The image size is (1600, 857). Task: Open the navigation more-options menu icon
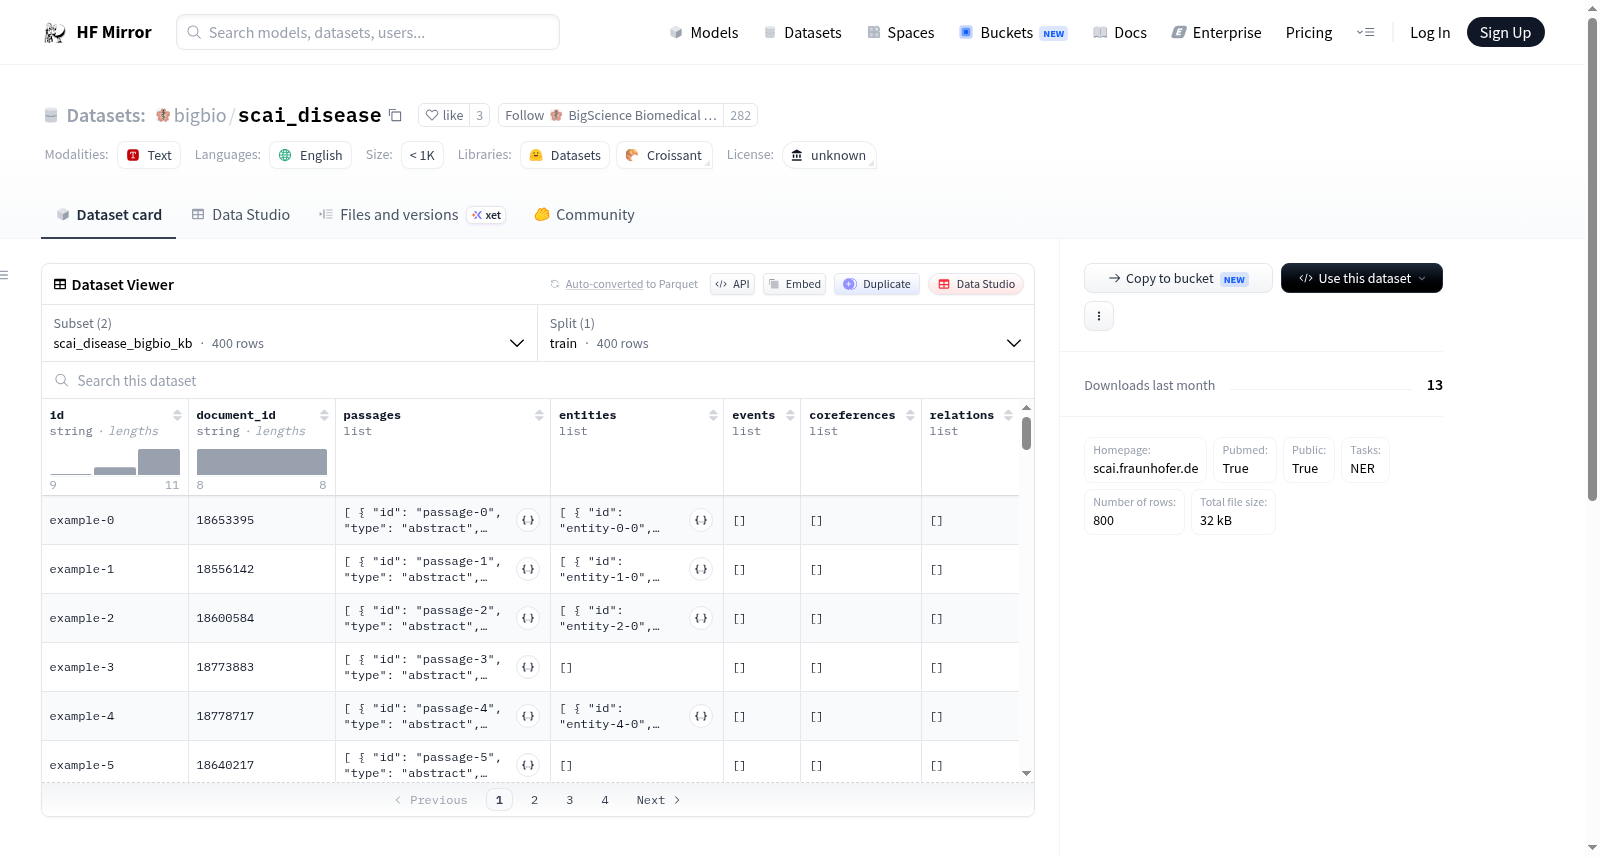point(1365,33)
